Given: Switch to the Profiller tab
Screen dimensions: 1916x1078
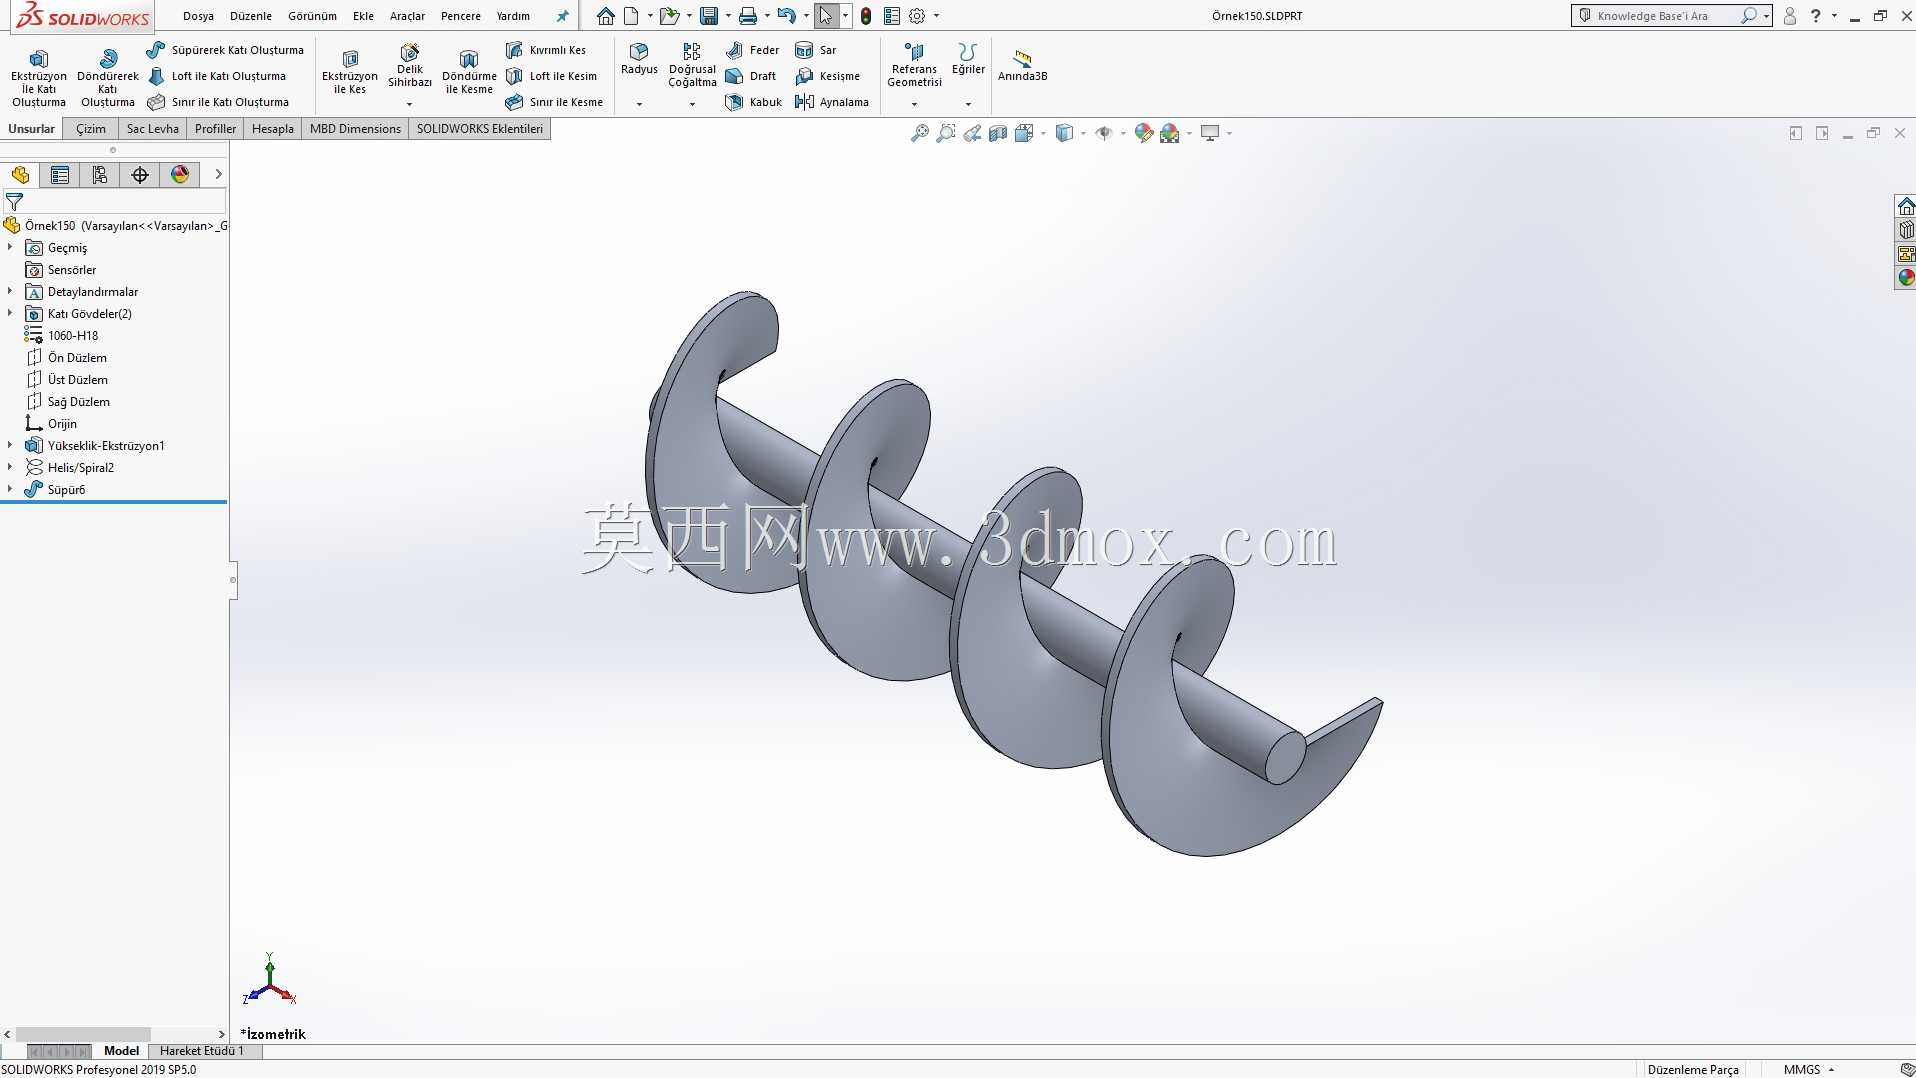Looking at the screenshot, I should [215, 129].
